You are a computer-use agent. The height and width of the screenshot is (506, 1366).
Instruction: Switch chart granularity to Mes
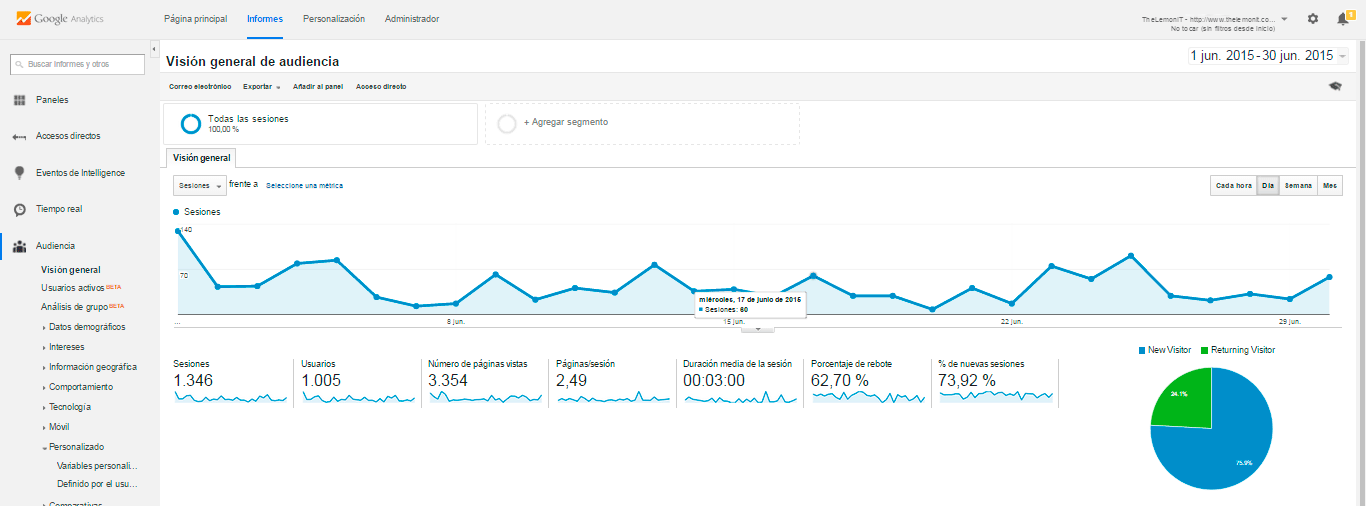point(1330,185)
